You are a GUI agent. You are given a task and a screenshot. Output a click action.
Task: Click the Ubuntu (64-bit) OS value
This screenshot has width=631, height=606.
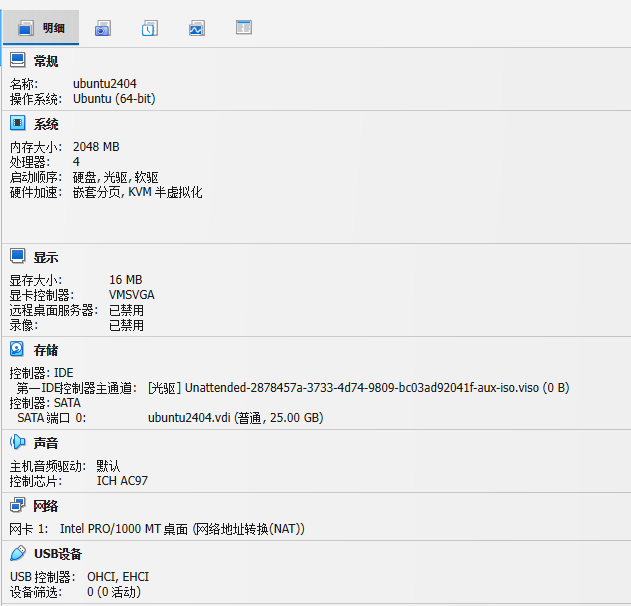coord(114,99)
